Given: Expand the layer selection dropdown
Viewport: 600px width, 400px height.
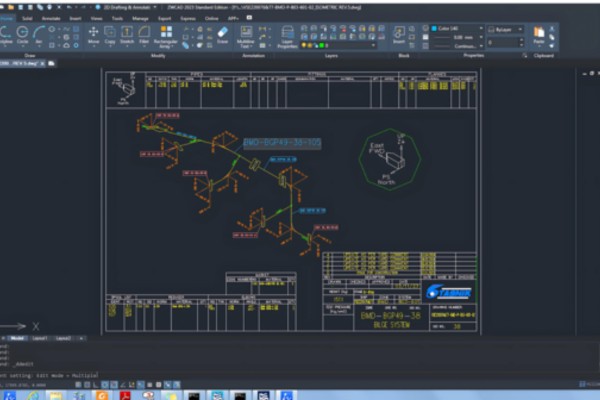Looking at the screenshot, I should coord(345,45).
